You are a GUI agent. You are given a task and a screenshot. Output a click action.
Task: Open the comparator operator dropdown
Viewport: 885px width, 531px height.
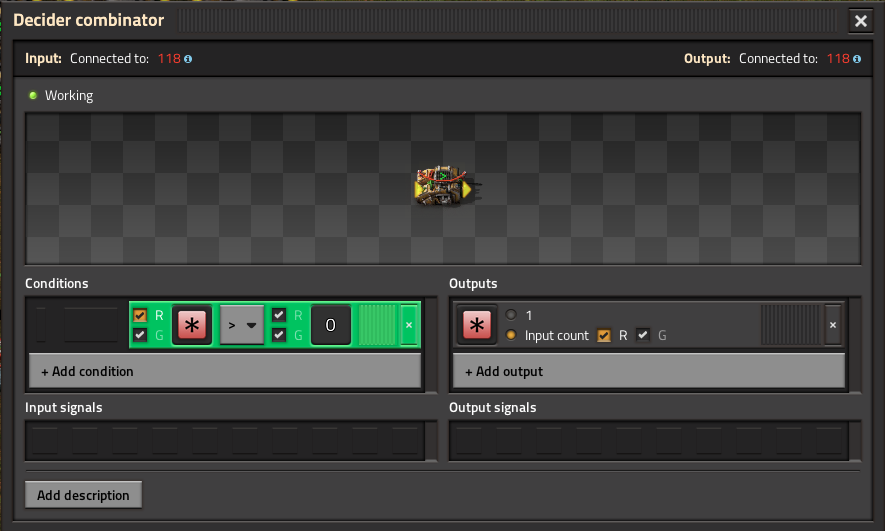click(242, 325)
